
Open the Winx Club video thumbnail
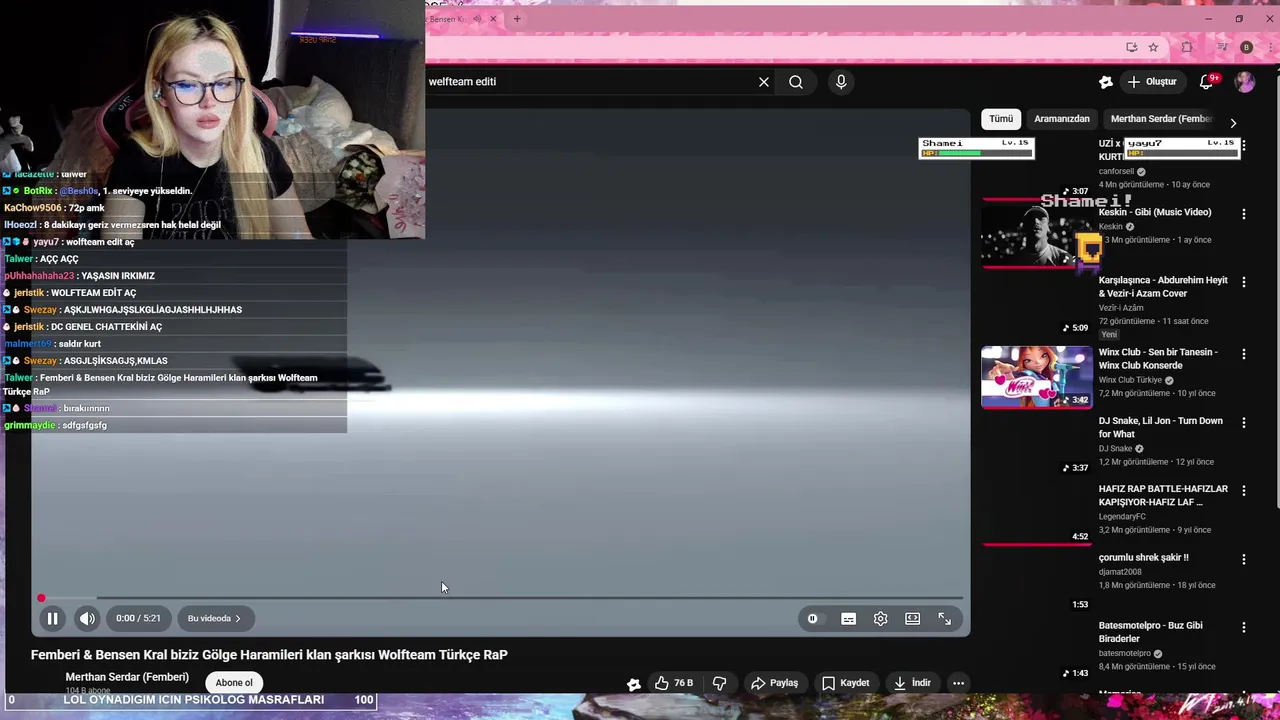(1037, 377)
